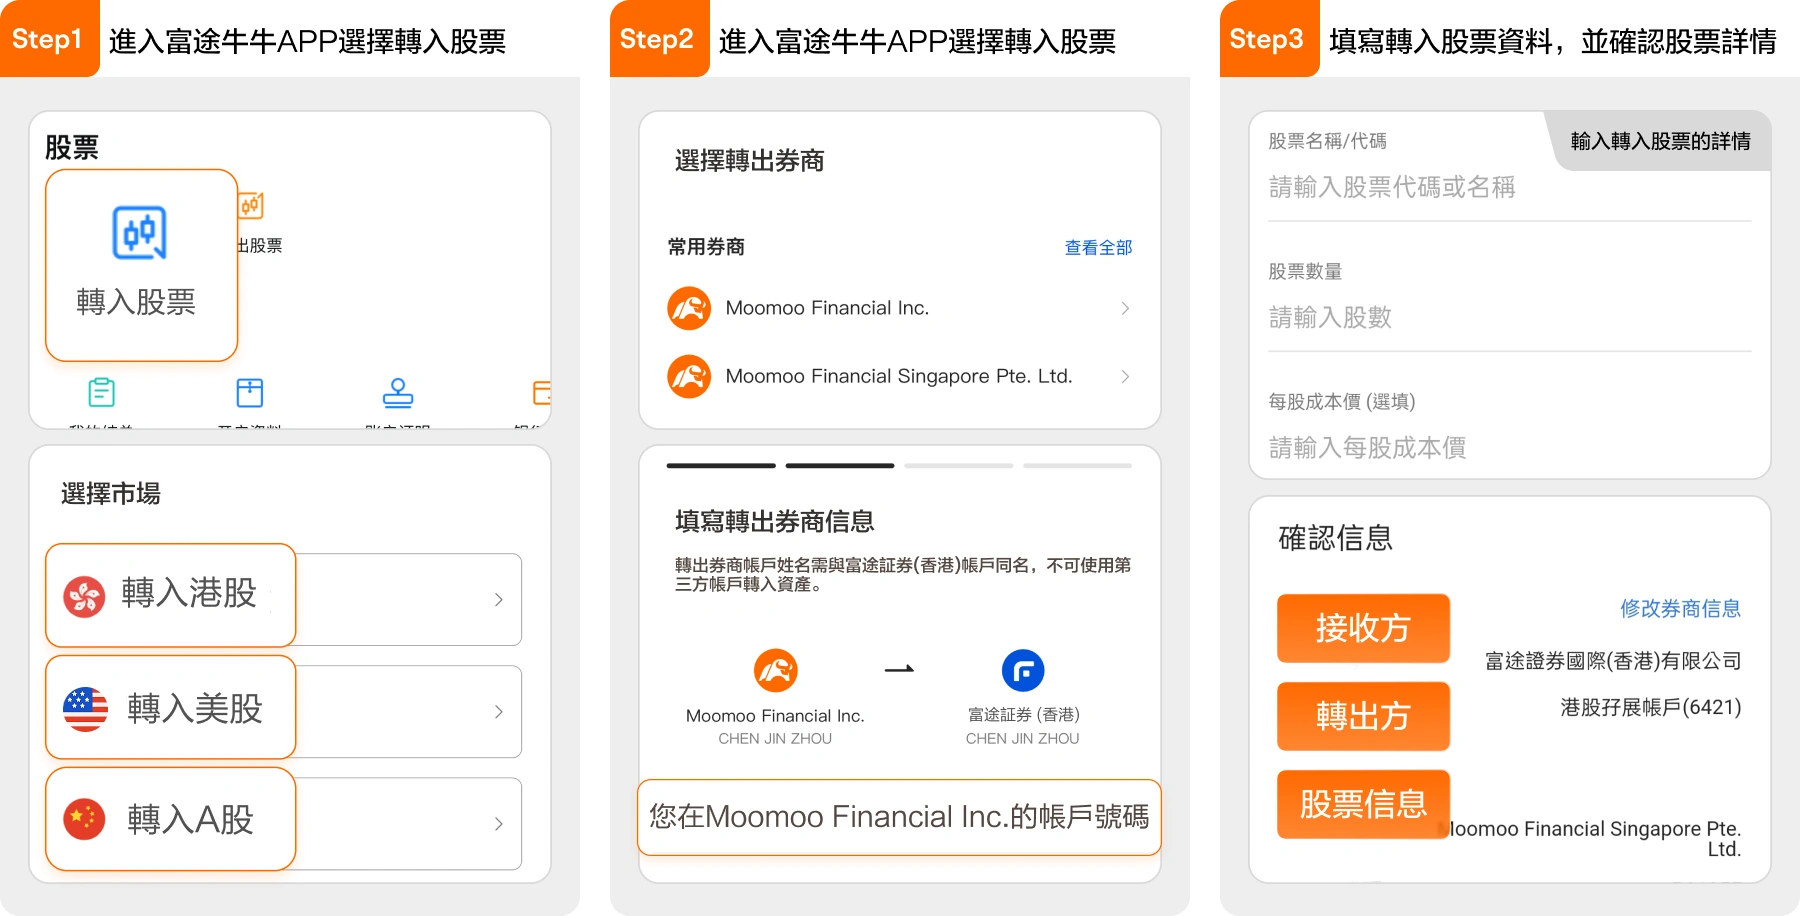Click the China flag icon

click(84, 820)
